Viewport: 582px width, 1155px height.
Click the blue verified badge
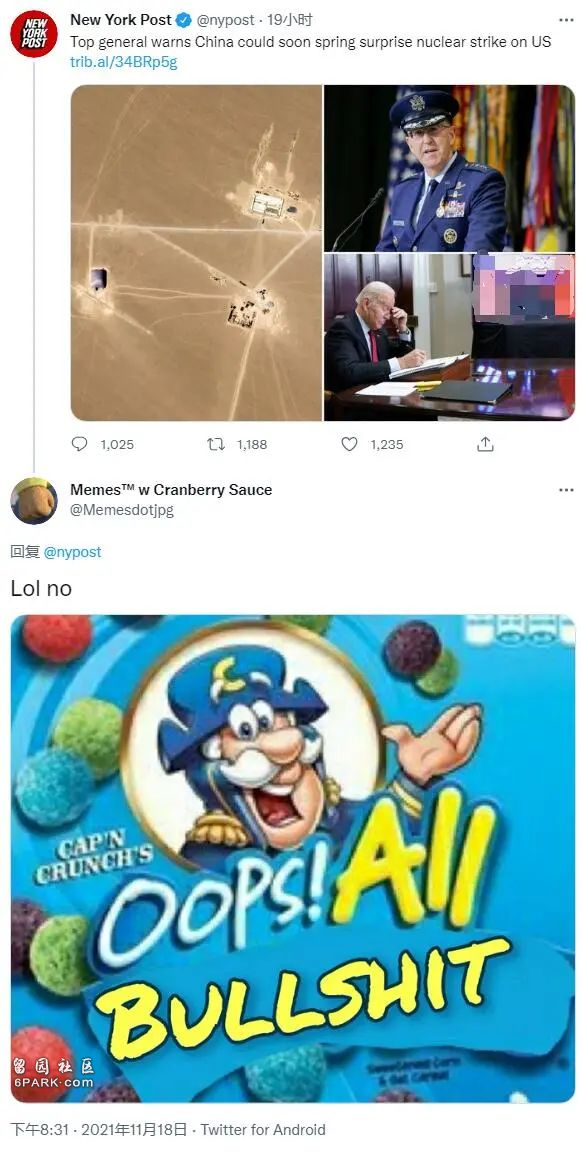(x=184, y=21)
